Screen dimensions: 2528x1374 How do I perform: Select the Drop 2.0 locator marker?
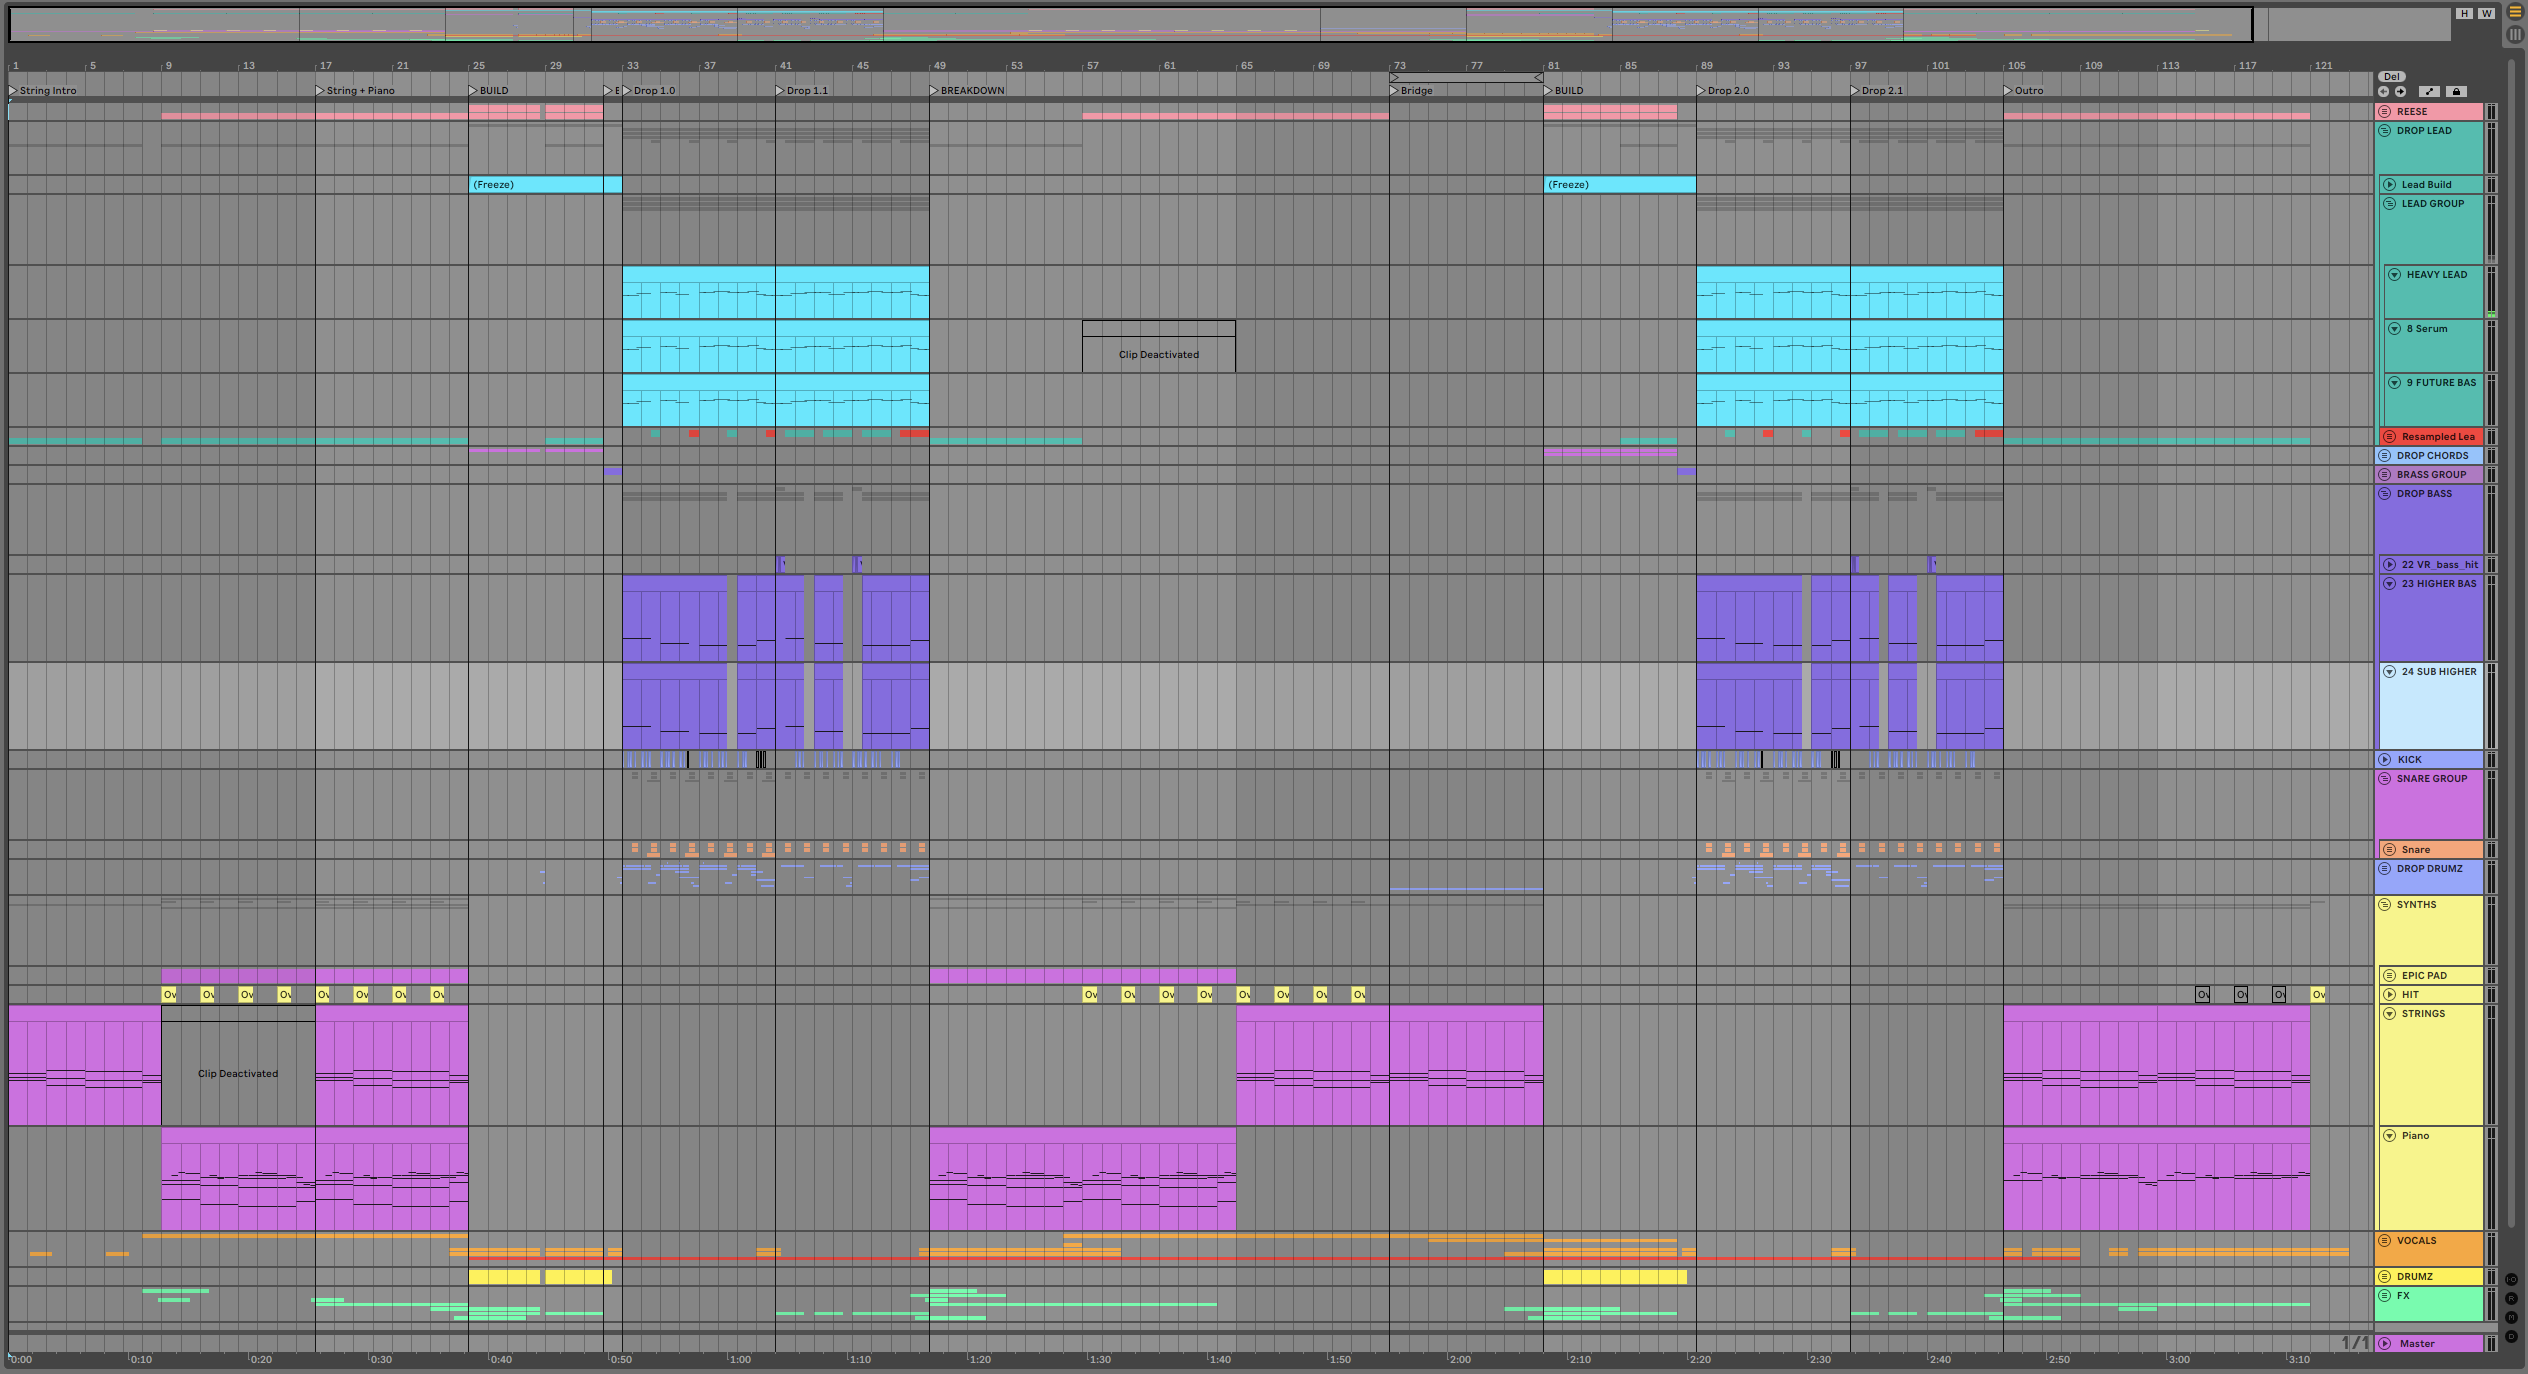[x=1701, y=91]
